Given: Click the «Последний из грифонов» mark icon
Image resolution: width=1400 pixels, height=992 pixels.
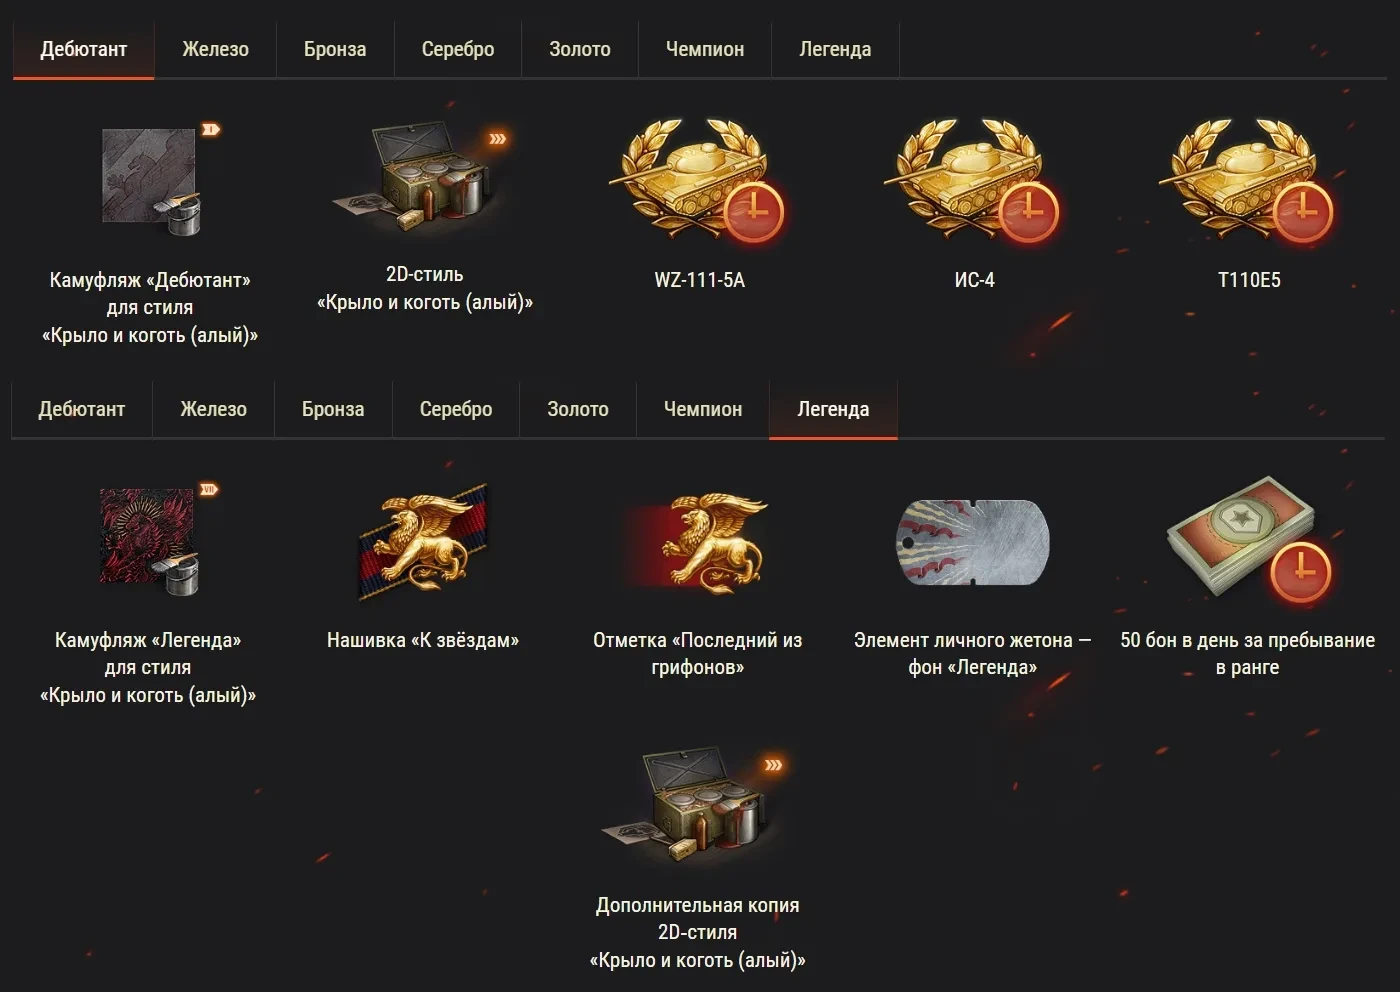Looking at the screenshot, I should click(x=698, y=541).
